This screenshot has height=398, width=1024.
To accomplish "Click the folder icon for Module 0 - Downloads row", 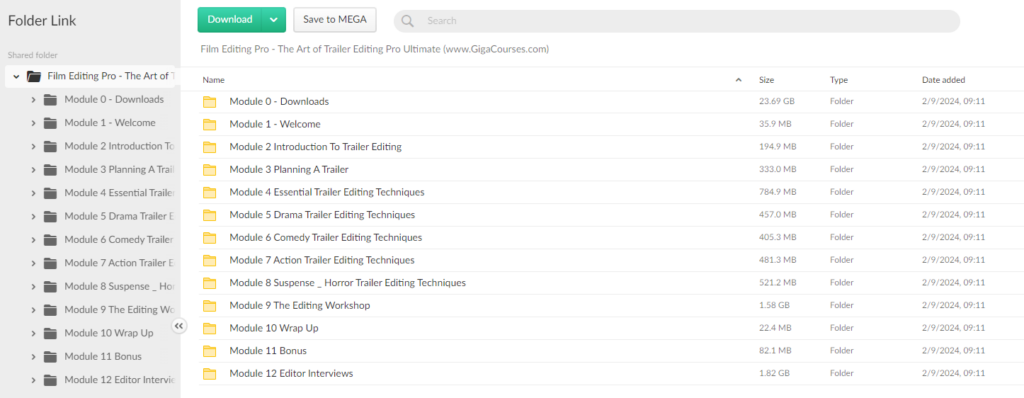I will [209, 101].
